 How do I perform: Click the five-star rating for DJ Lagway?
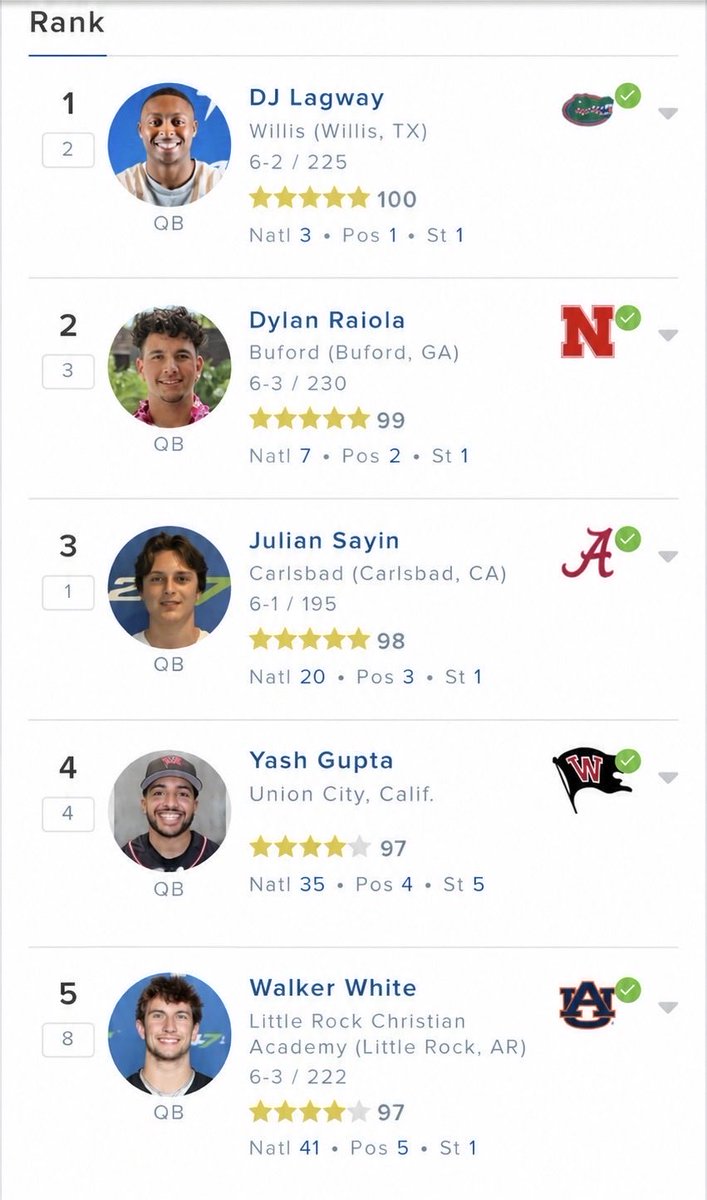pos(309,198)
